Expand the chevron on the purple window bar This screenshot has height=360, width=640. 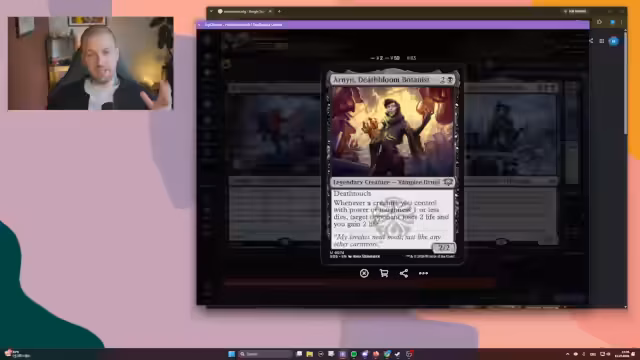pyautogui.click(x=199, y=25)
